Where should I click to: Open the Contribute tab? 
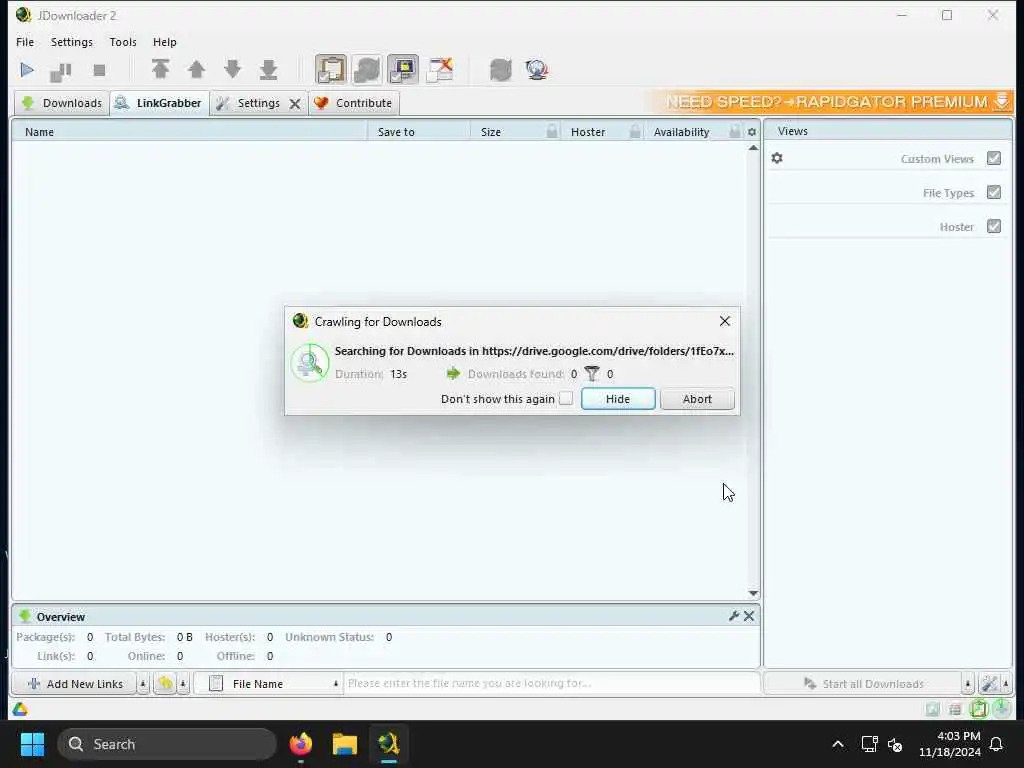[353, 103]
